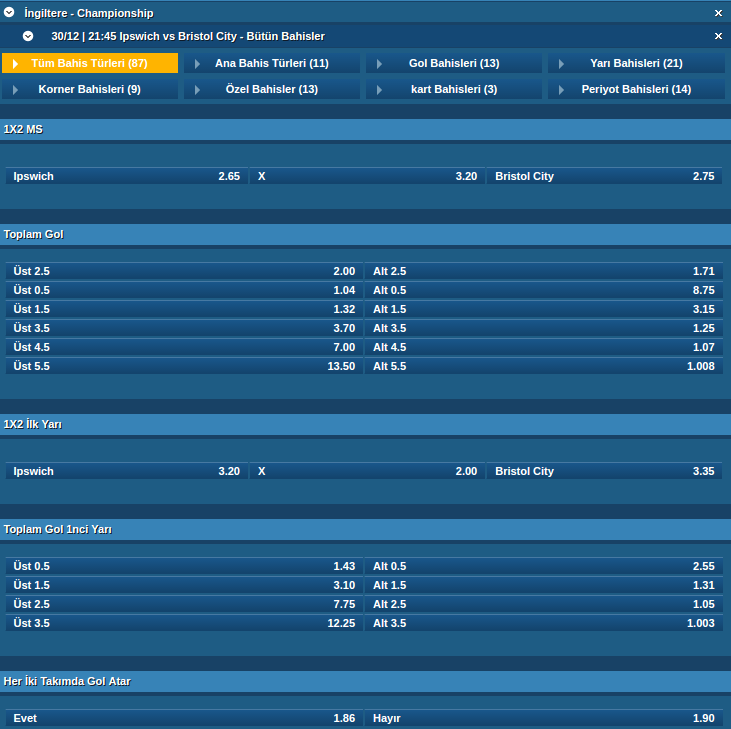
Task: Collapse the İngiltere - Championship league section
Action: (9, 13)
